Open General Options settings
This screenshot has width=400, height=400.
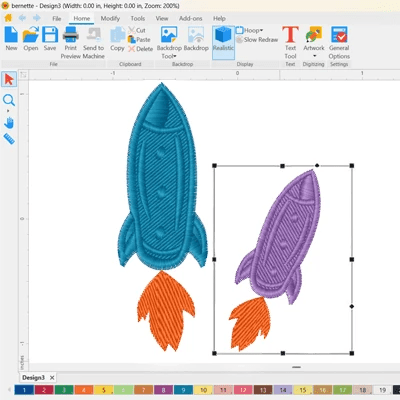tap(339, 43)
